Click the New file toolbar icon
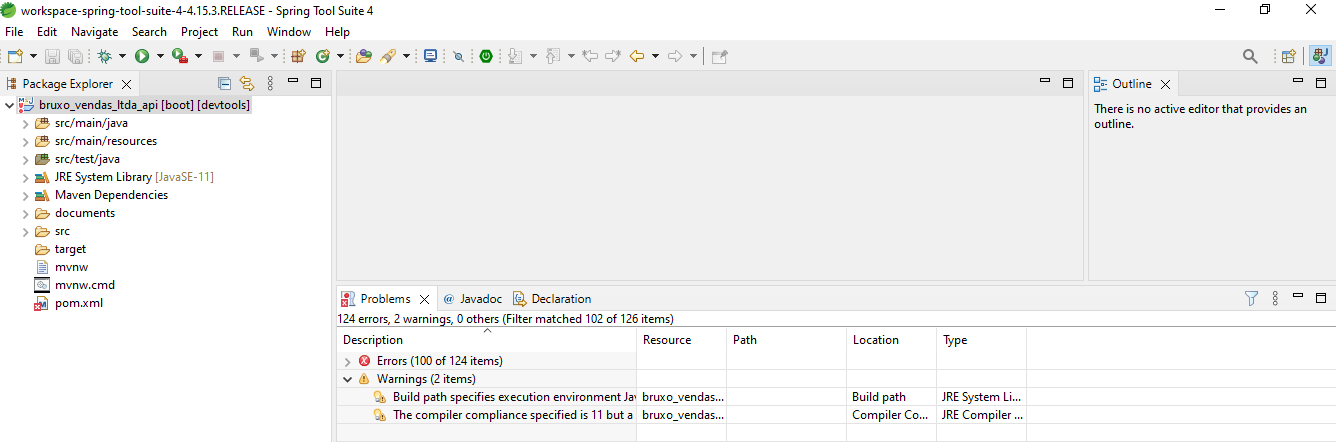 pos(15,56)
